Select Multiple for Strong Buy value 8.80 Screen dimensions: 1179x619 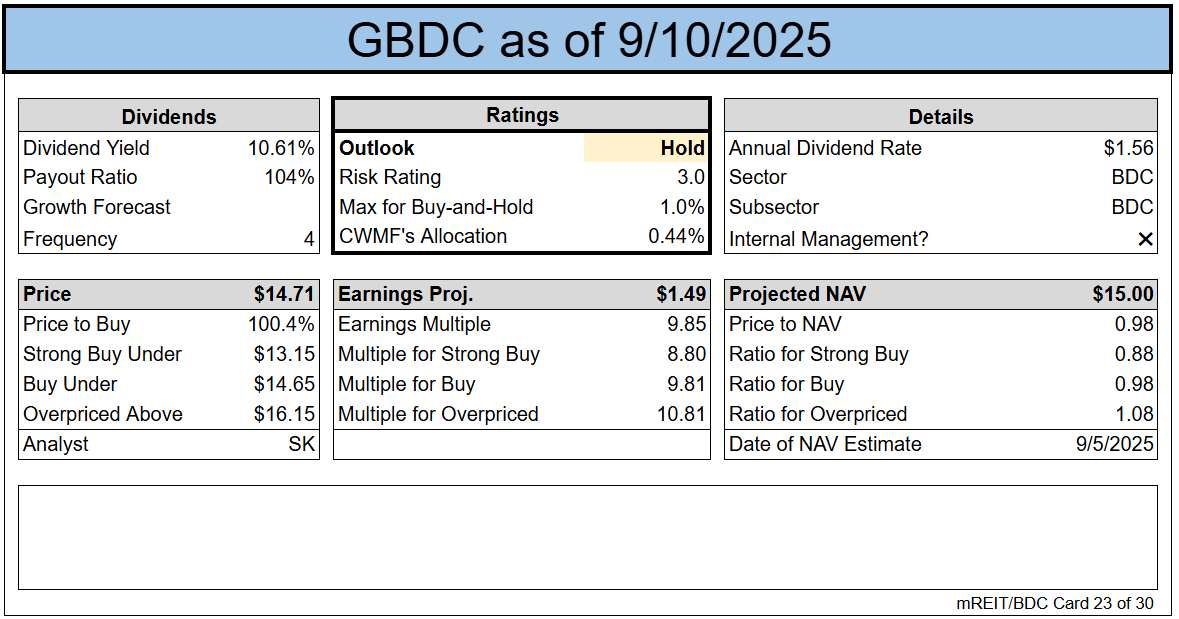686,354
